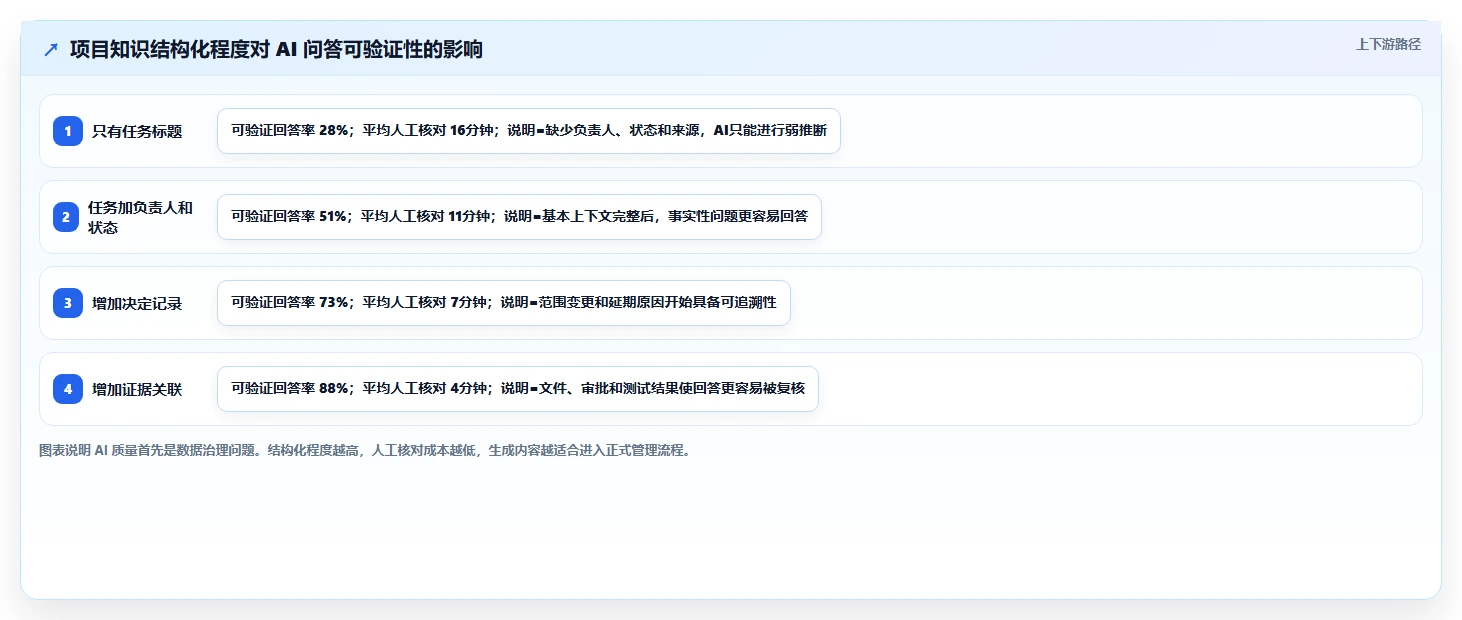The width and height of the screenshot is (1462, 620).
Task: Click the step 1 number badge
Action: [x=68, y=131]
